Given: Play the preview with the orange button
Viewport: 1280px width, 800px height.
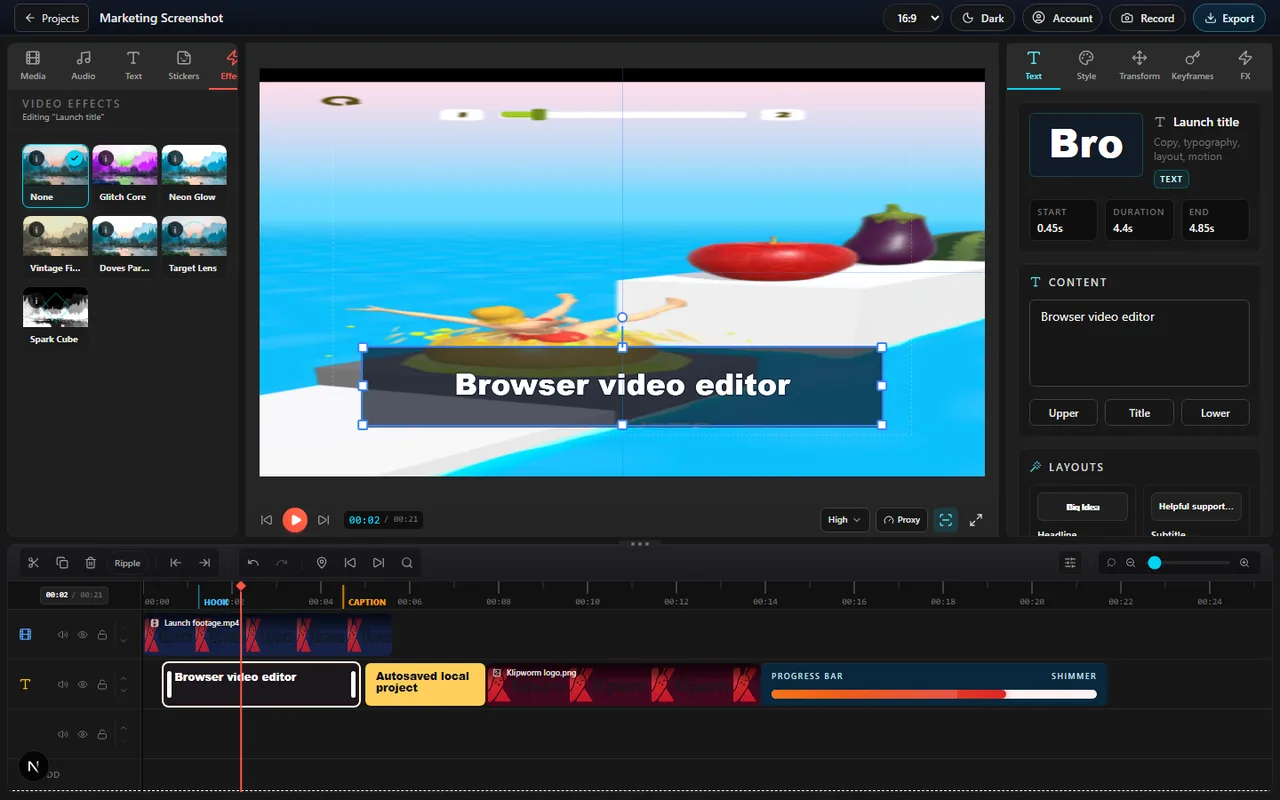Looking at the screenshot, I should point(295,520).
